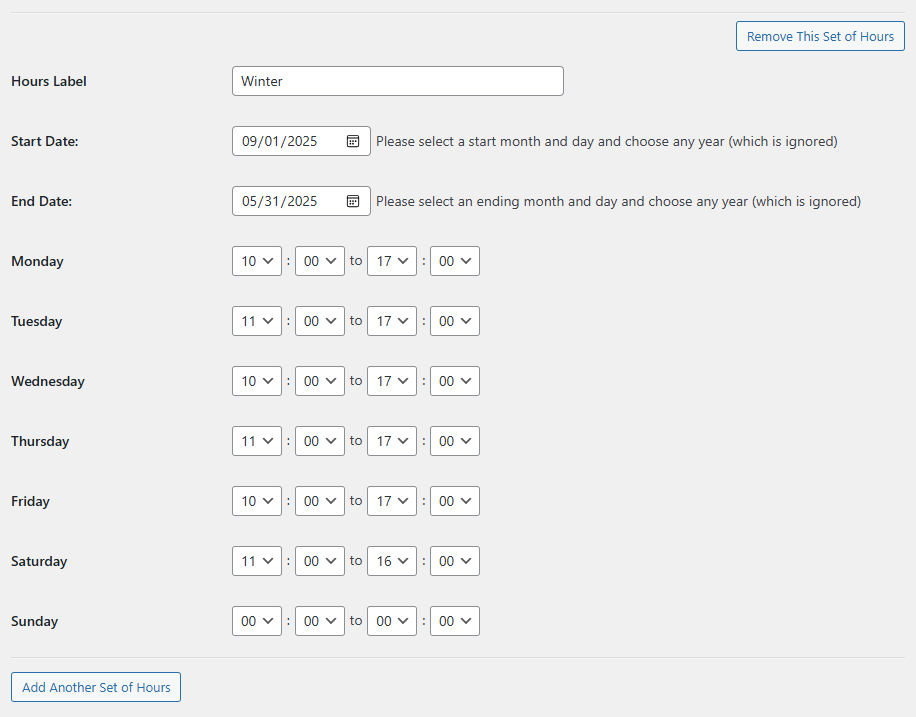Click the Saturday row label

(x=39, y=561)
